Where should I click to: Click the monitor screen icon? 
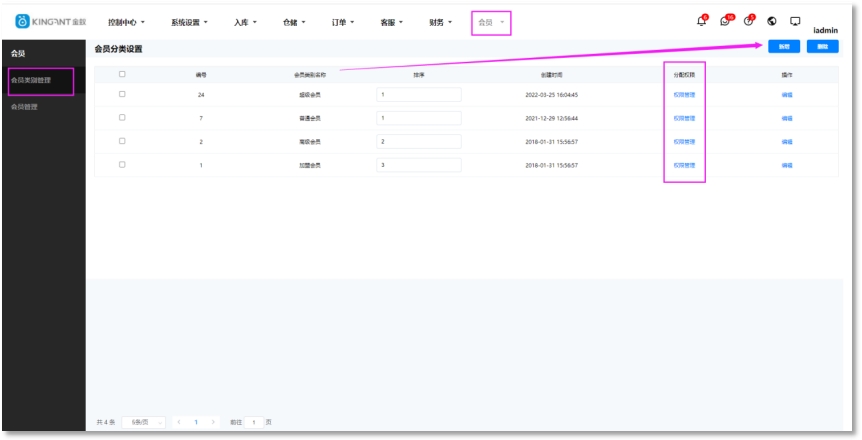(x=795, y=21)
